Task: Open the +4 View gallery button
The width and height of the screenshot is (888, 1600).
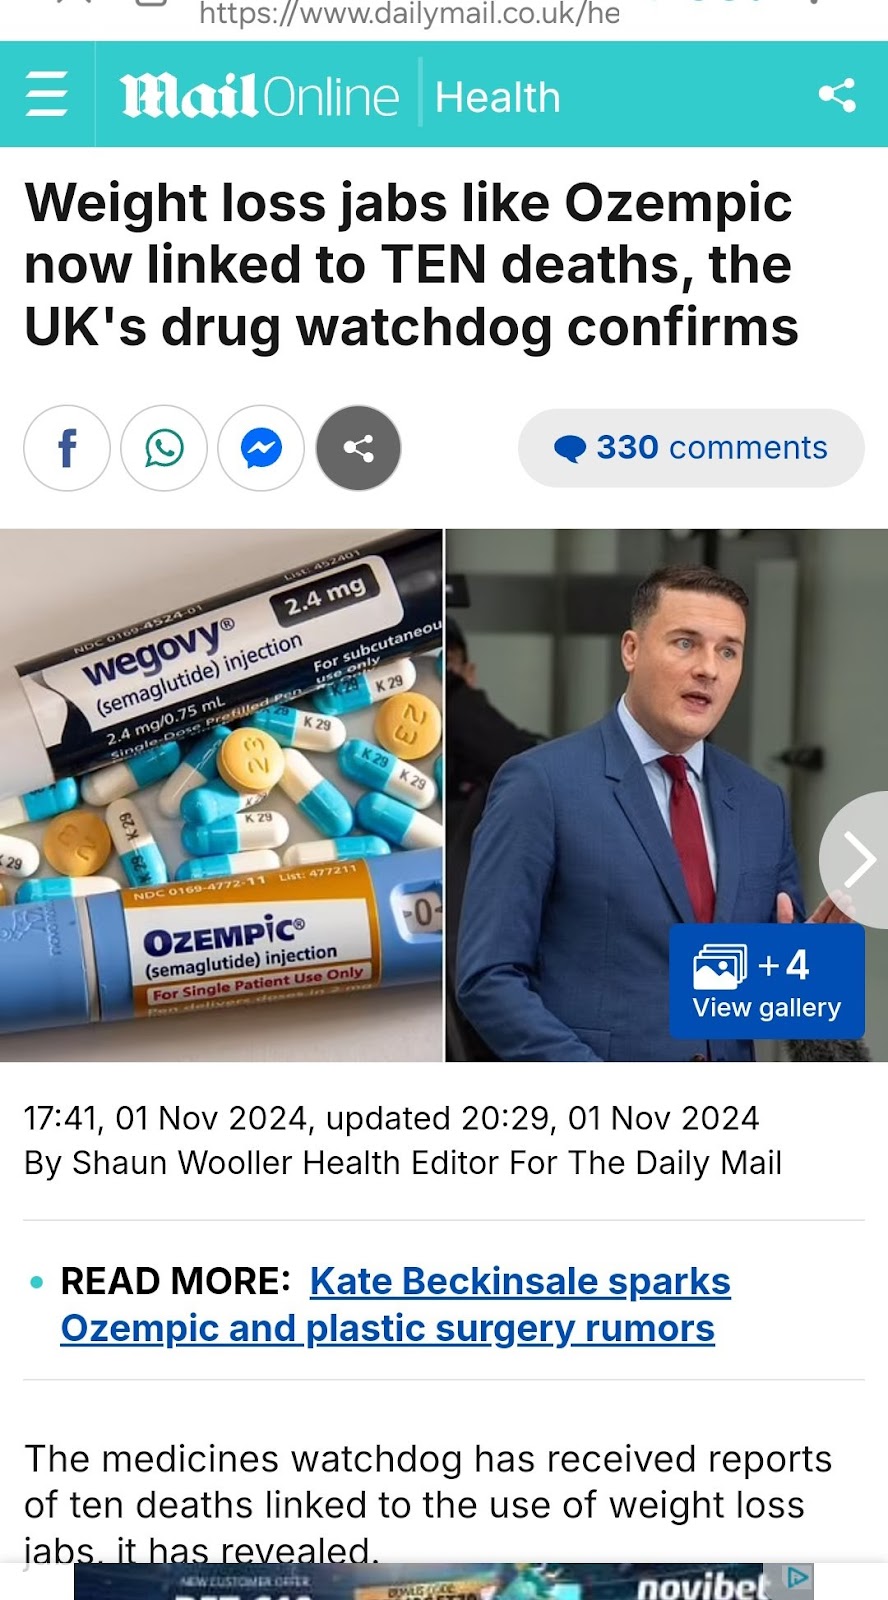Action: click(x=767, y=981)
